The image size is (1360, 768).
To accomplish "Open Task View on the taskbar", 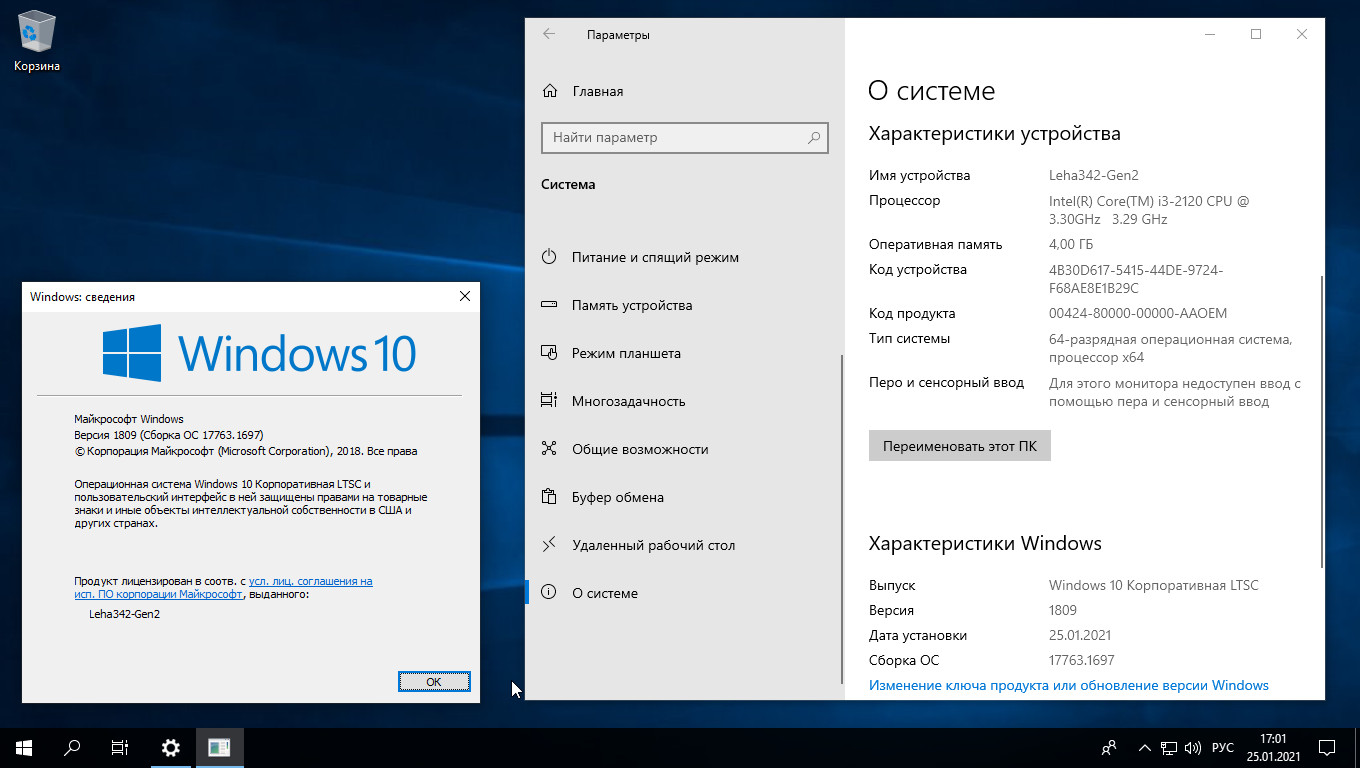I will pos(120,747).
